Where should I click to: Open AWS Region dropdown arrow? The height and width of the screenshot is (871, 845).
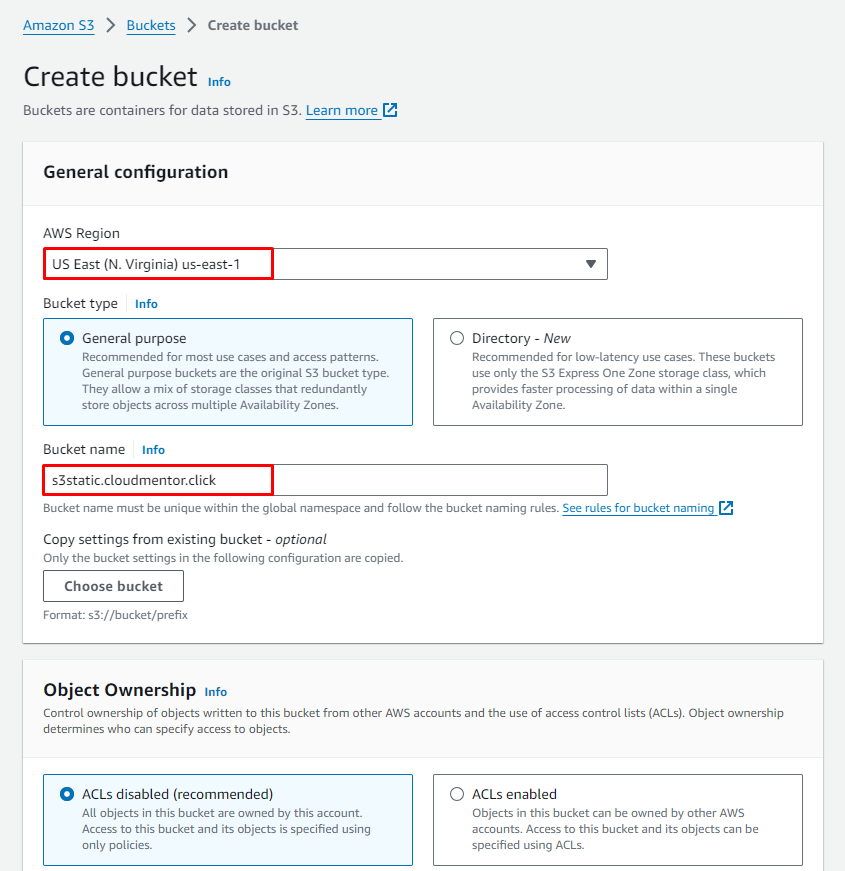(x=590, y=264)
